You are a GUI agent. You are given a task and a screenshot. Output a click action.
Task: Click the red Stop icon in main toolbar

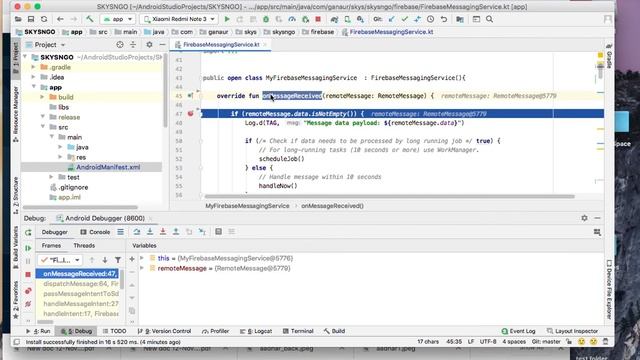pyautogui.click(x=318, y=19)
